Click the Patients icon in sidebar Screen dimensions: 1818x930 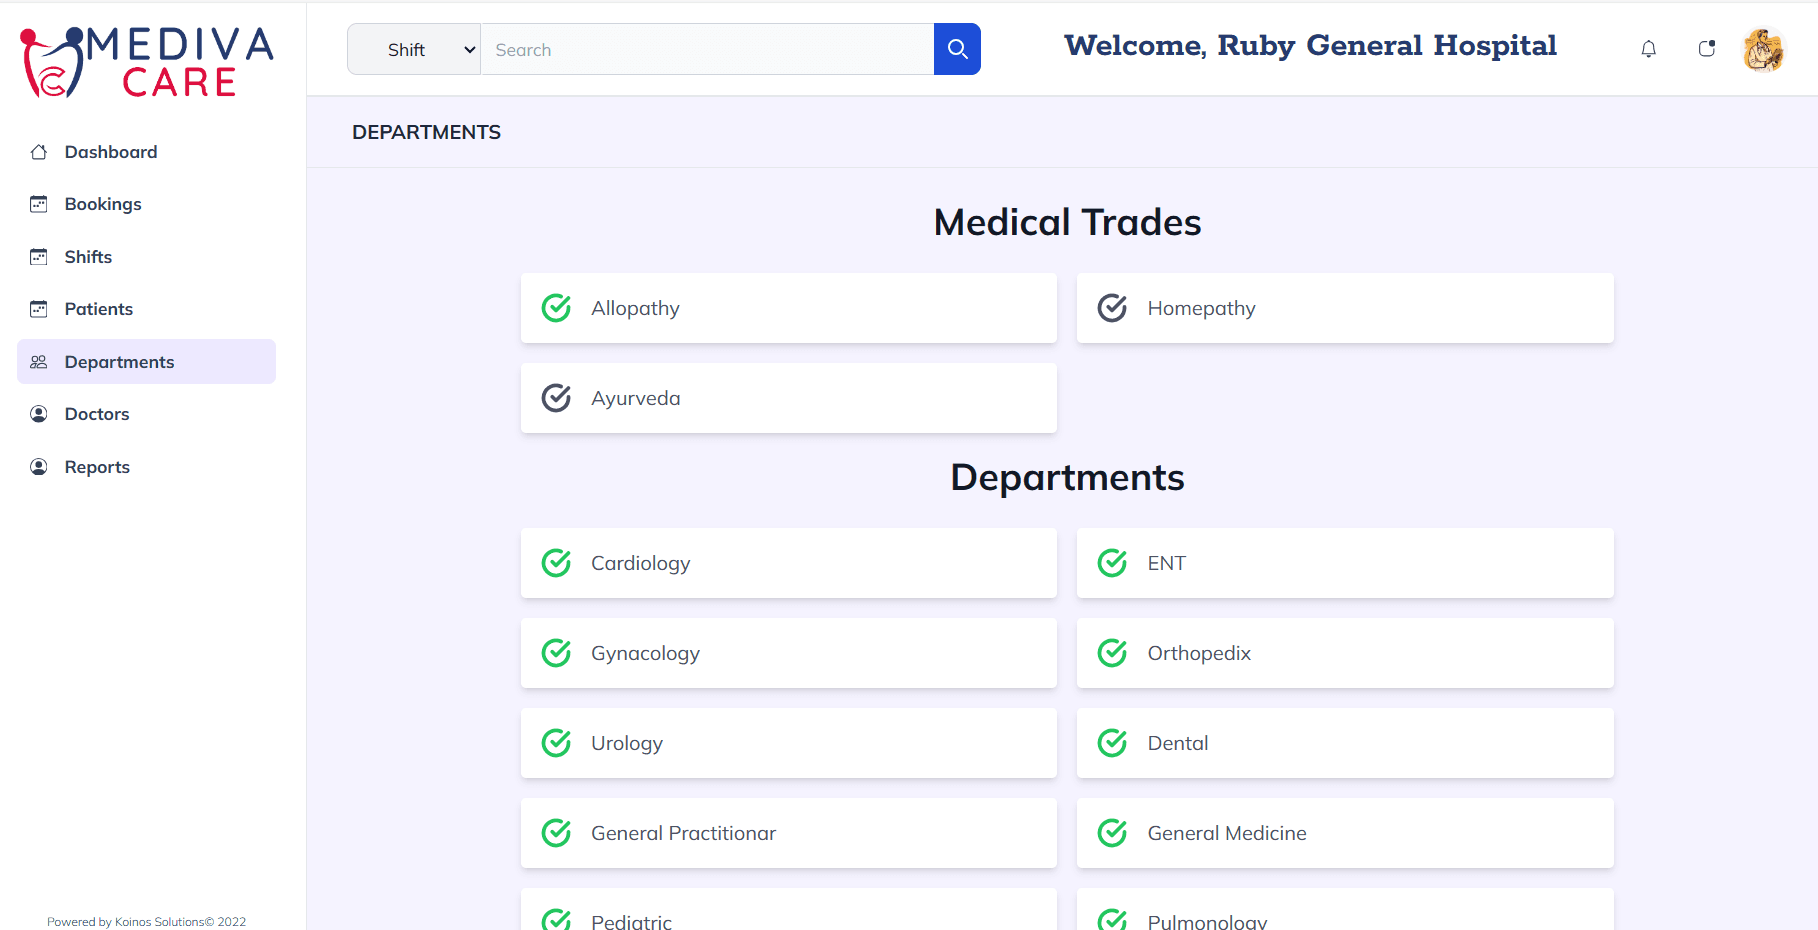pos(39,309)
